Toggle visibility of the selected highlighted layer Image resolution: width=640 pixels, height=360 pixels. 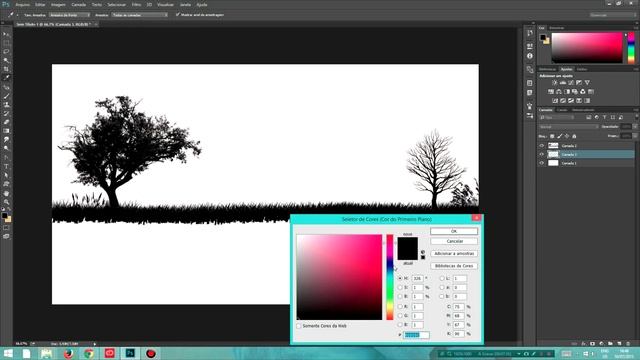542,154
